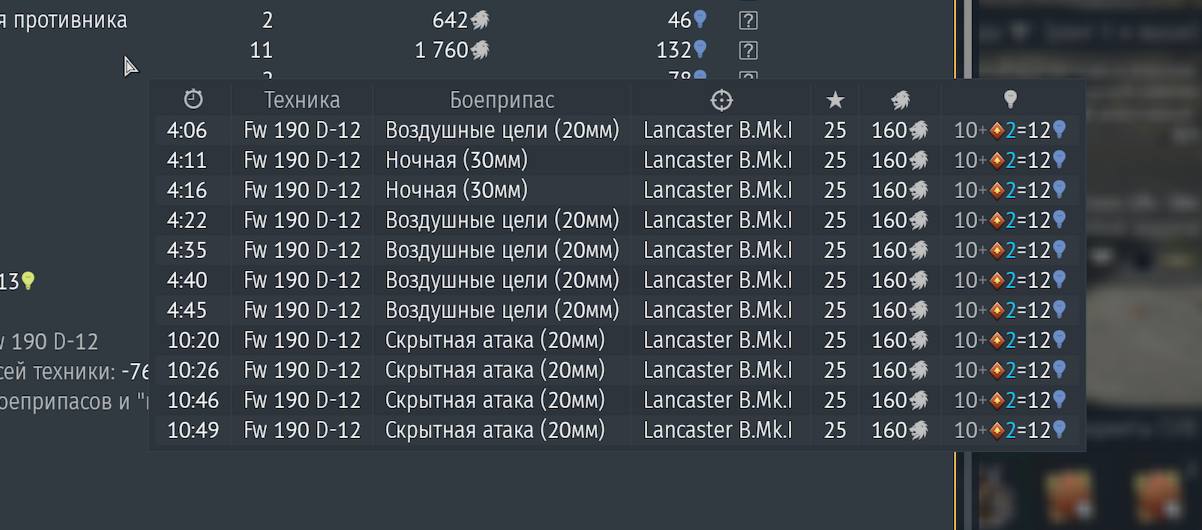Click the star icon column header
The image size is (1202, 530).
836,99
